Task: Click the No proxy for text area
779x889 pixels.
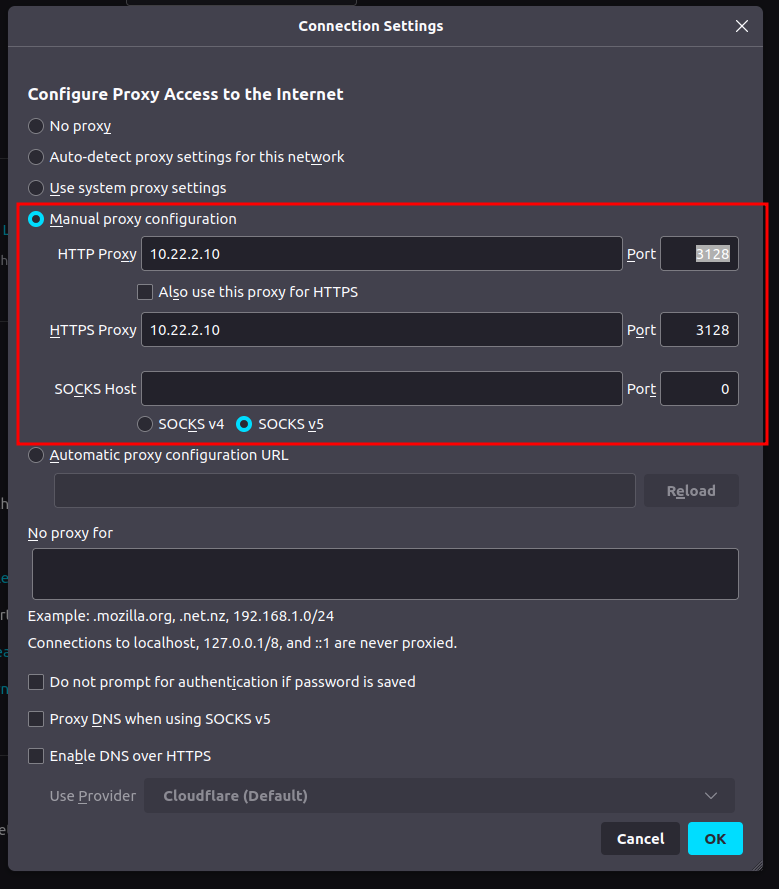Action: (385, 574)
